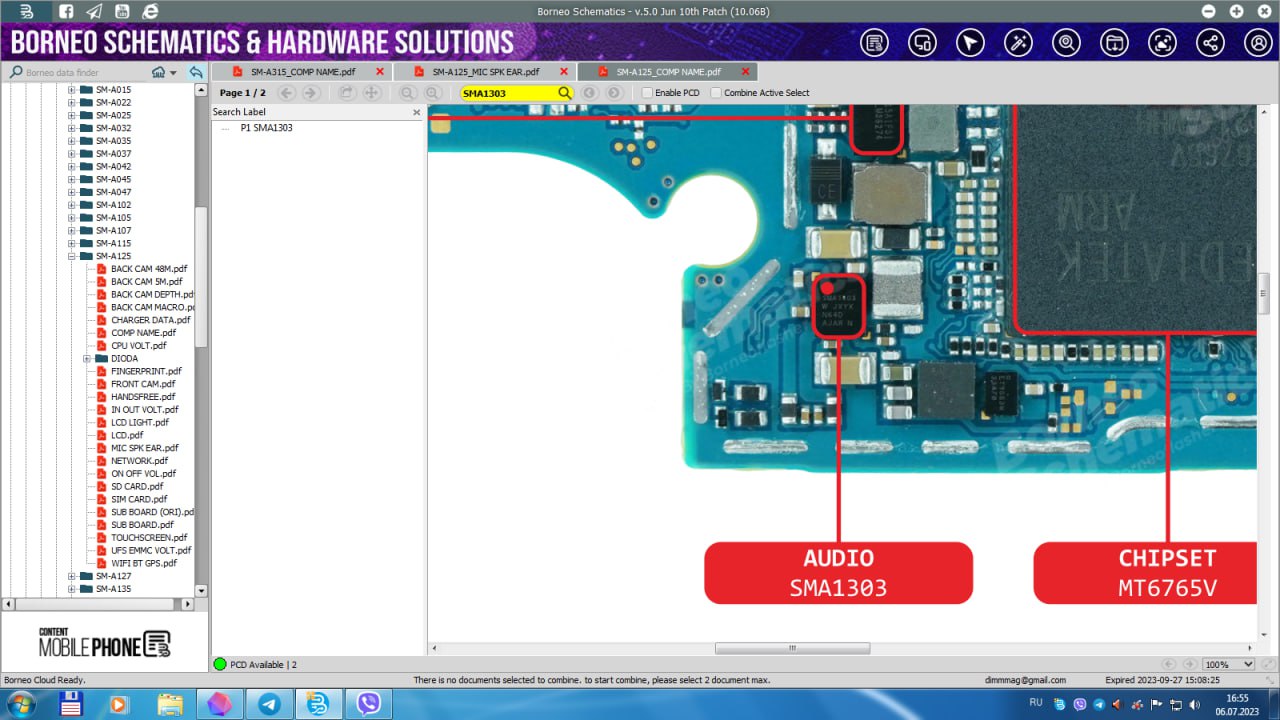The height and width of the screenshot is (720, 1280).
Task: Click the RU language indicator in tray
Action: coord(1036,703)
